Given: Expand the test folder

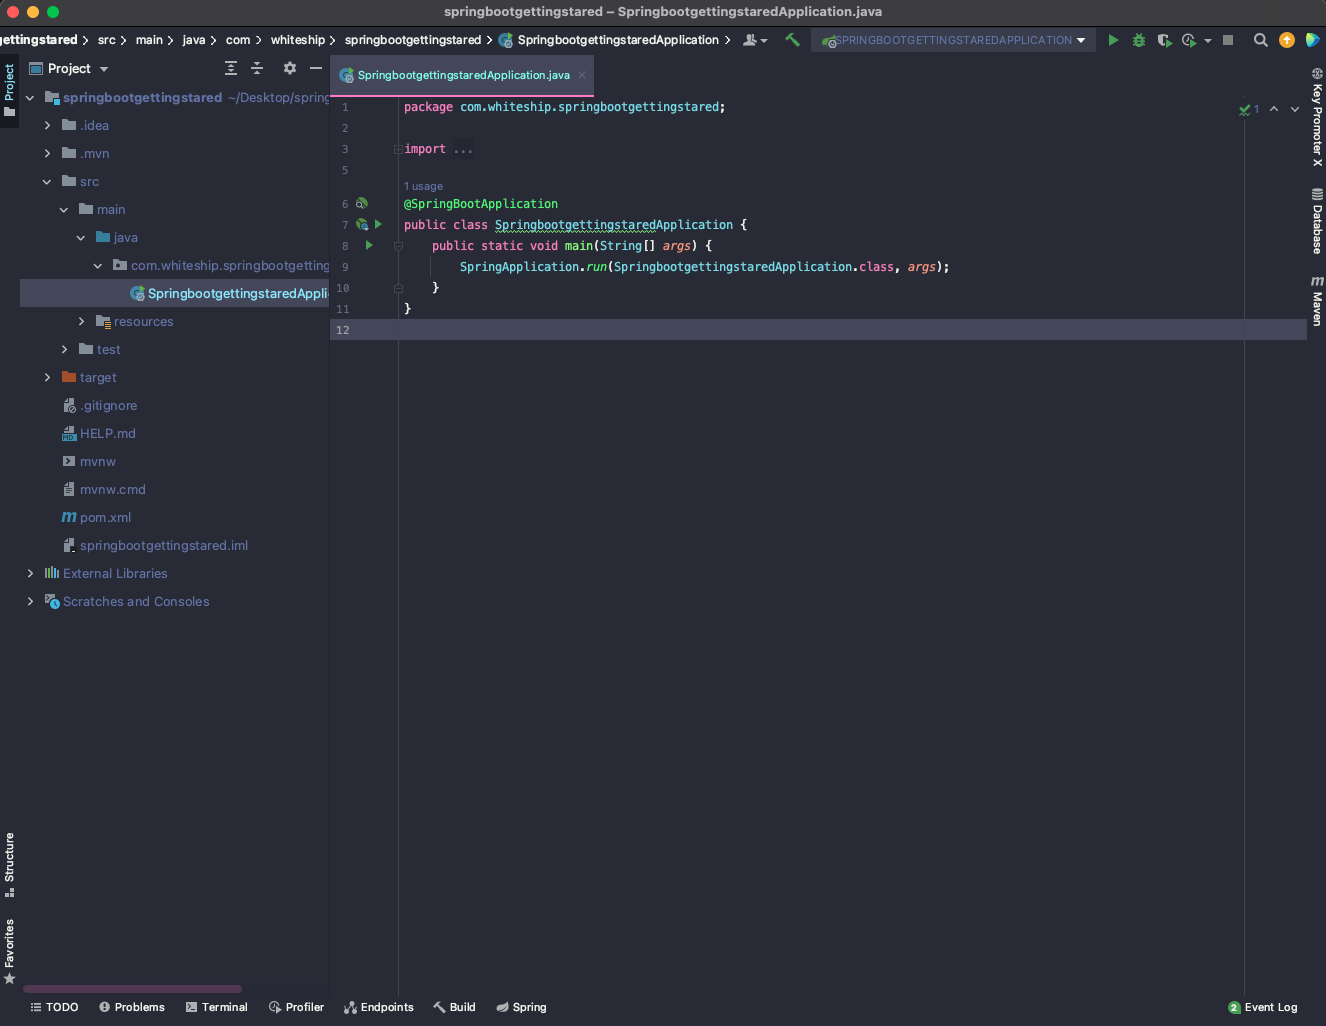Looking at the screenshot, I should (x=64, y=349).
